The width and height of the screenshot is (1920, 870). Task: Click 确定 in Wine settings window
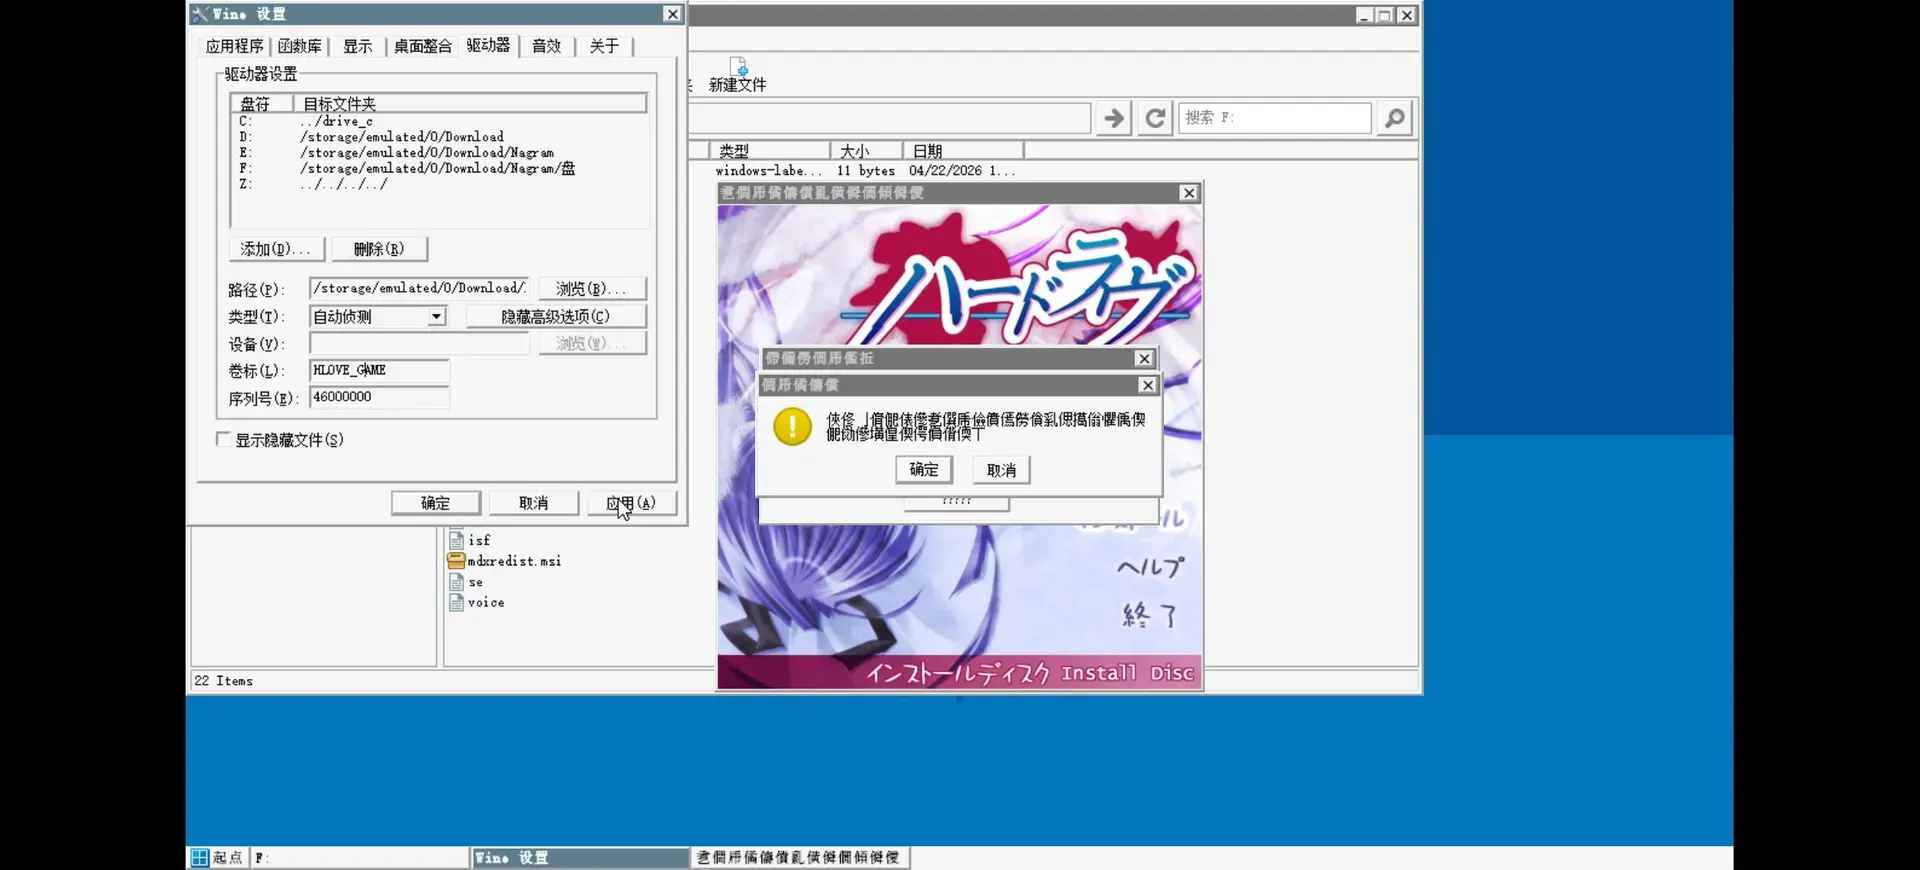point(435,503)
